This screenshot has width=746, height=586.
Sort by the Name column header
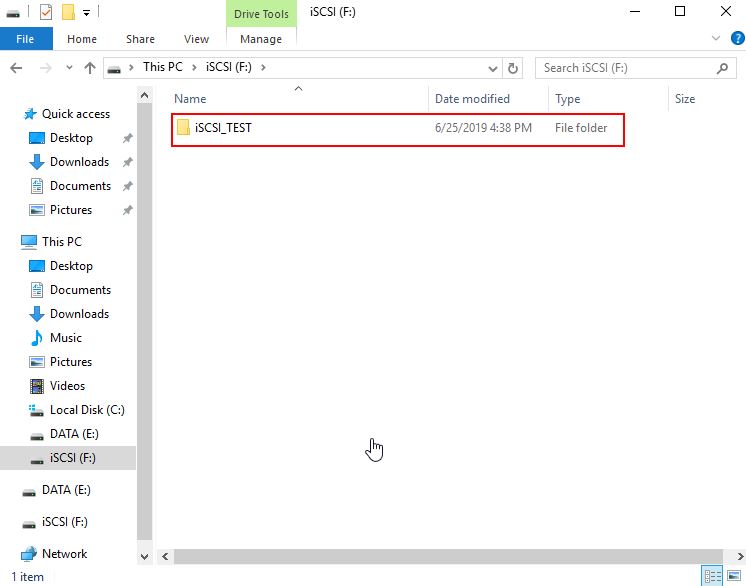tap(190, 99)
